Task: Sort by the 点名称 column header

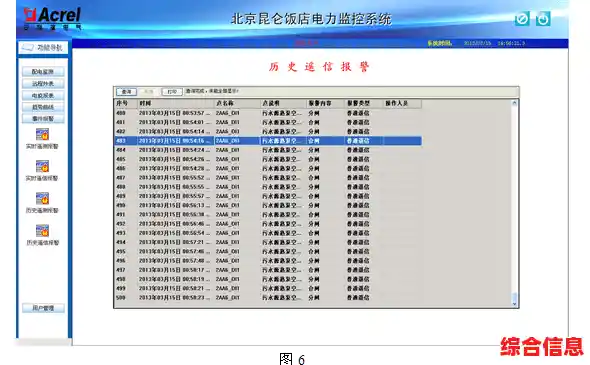Action: (237, 103)
